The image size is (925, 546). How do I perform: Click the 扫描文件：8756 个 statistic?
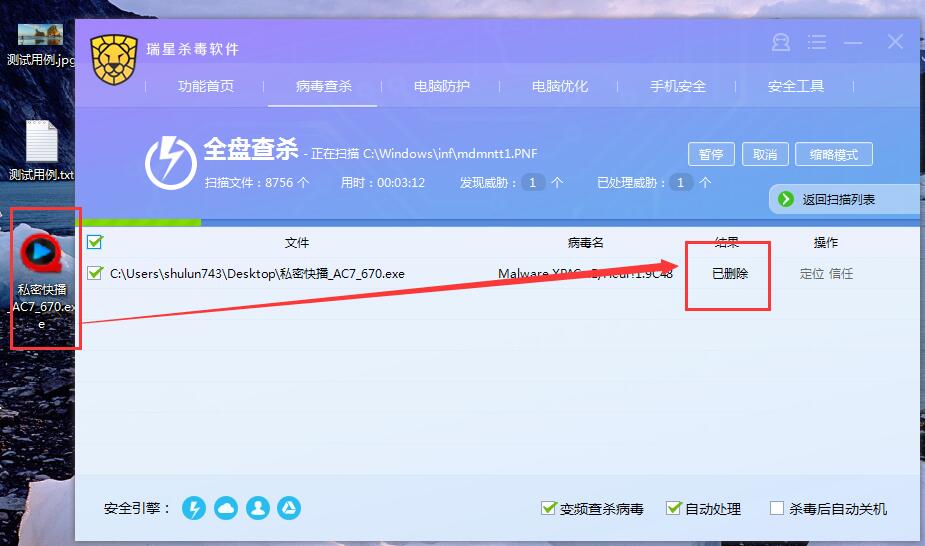point(257,183)
